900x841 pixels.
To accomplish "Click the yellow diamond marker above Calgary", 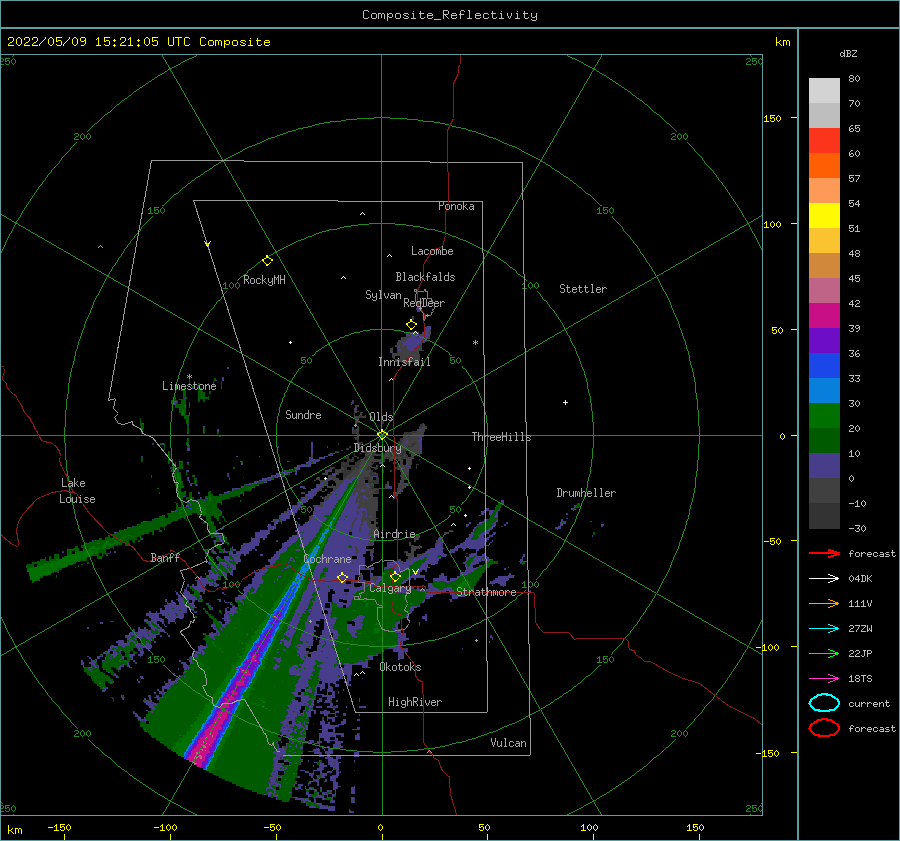I will coord(395,576).
